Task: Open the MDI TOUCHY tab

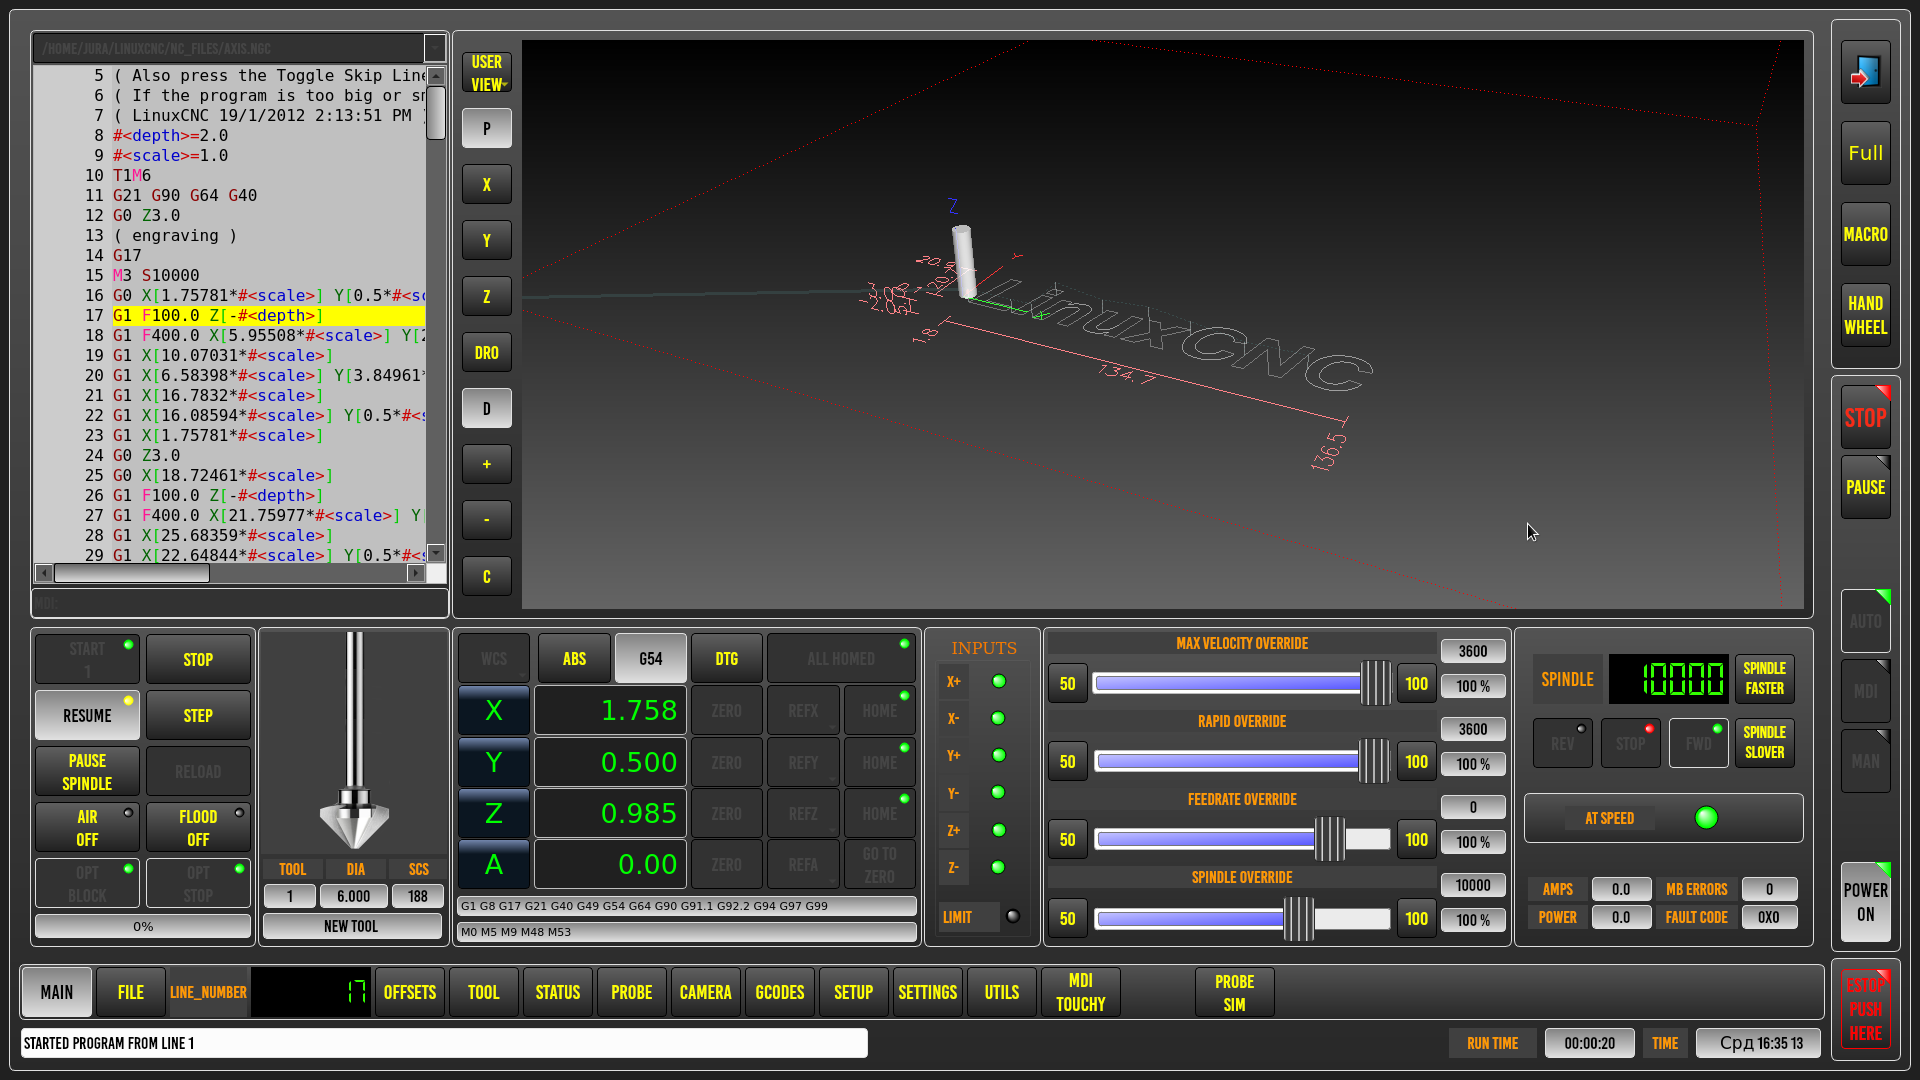Action: click(x=1081, y=993)
